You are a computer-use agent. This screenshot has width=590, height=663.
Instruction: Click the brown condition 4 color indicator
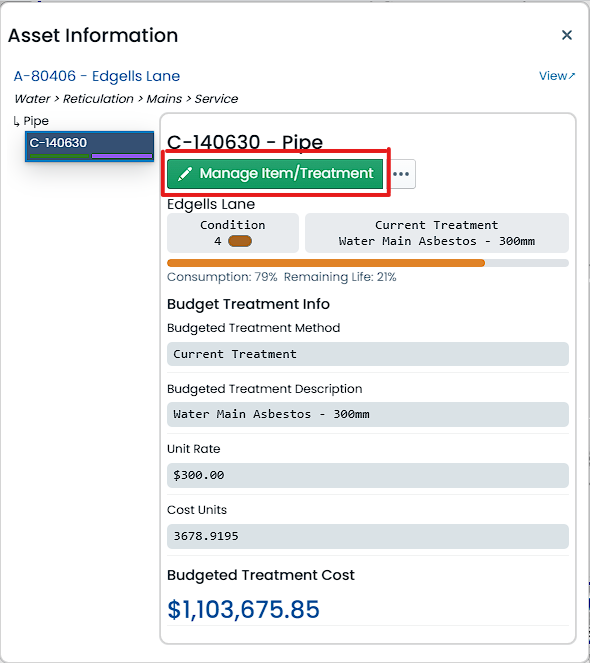240,241
